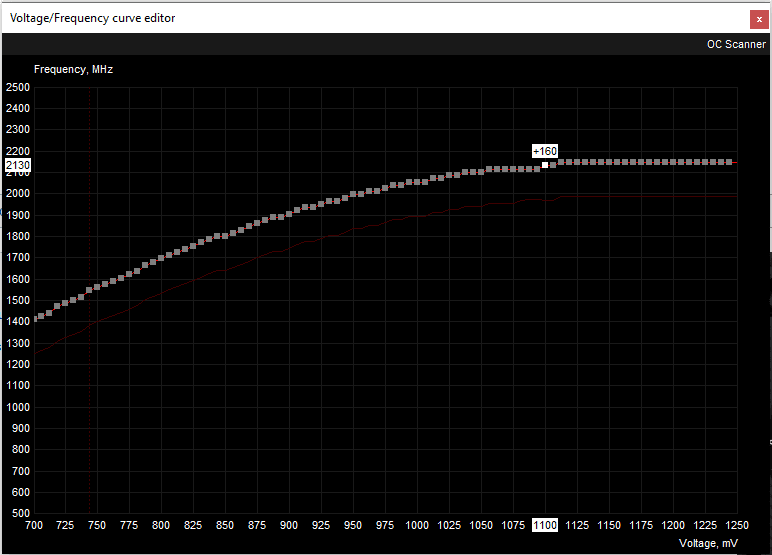Click the 700 voltage axis label

34,525
